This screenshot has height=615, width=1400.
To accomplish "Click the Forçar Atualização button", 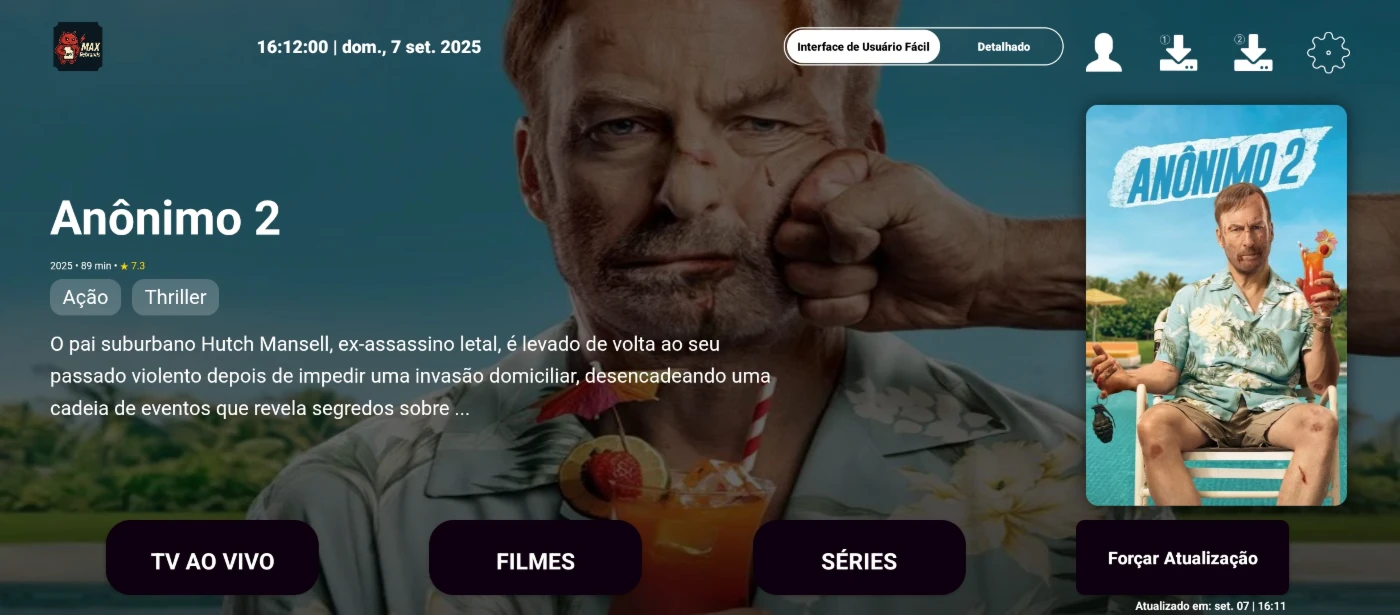I will [x=1182, y=558].
